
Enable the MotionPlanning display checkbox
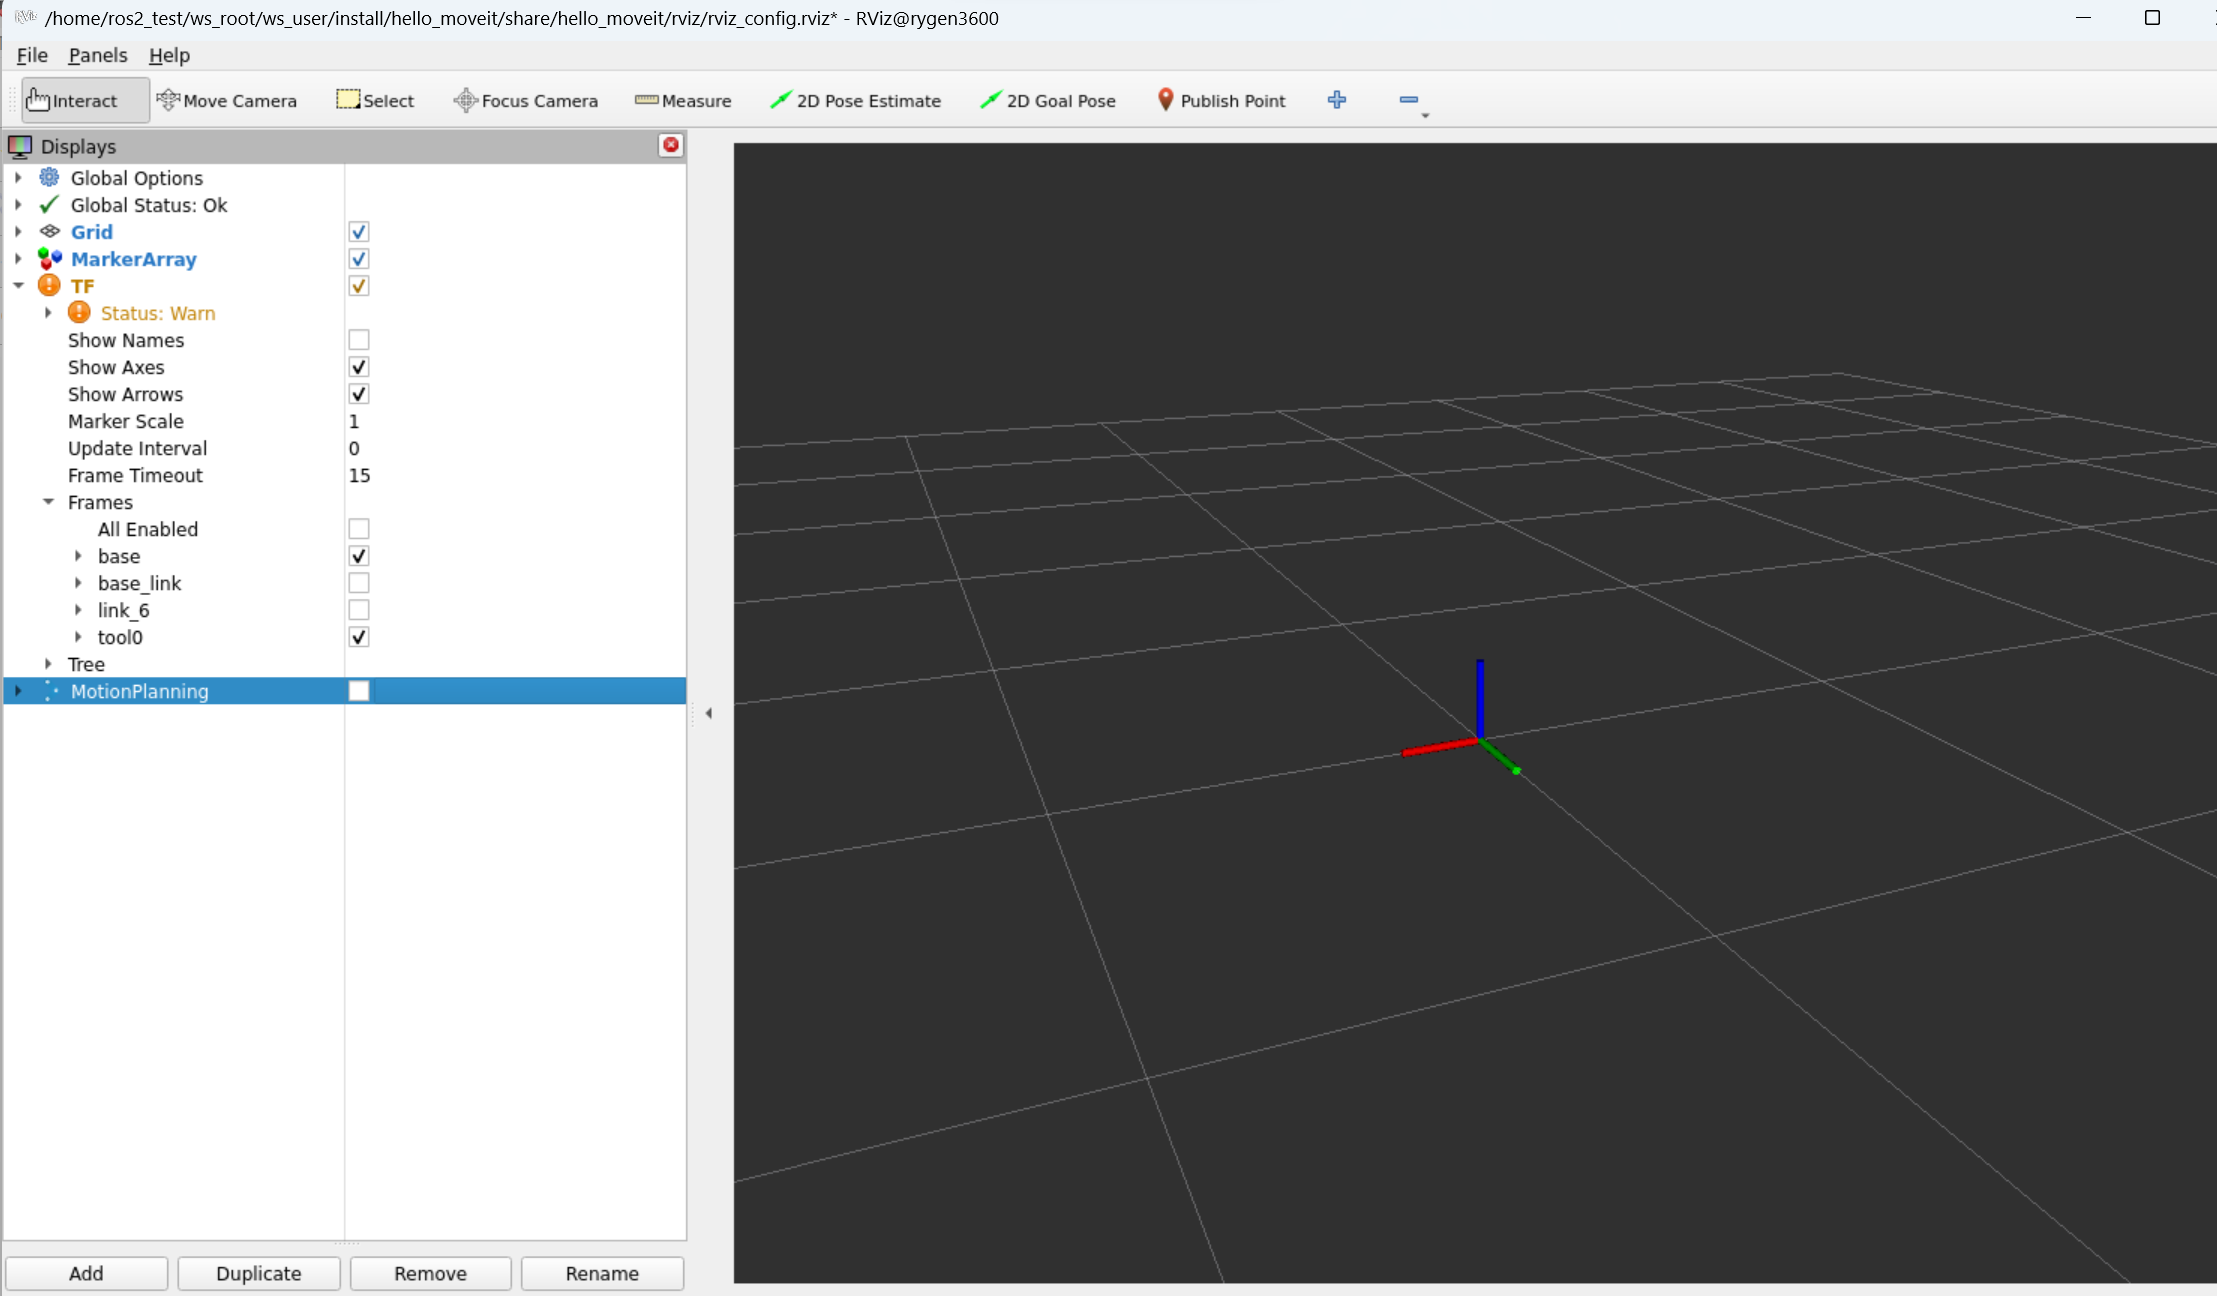(x=359, y=691)
